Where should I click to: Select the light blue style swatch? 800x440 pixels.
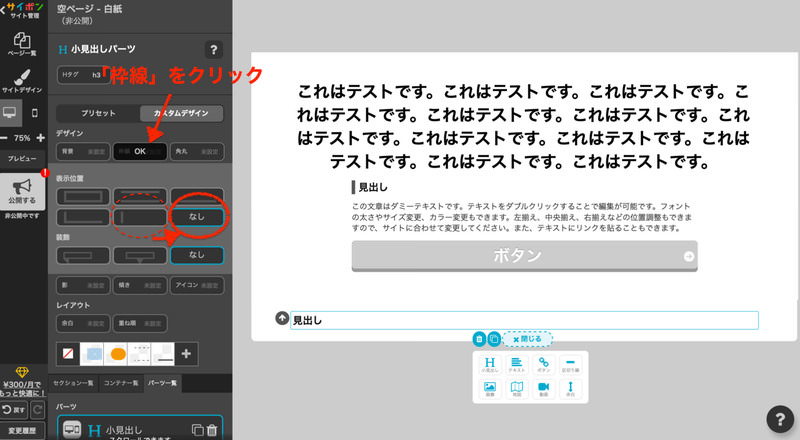click(x=92, y=354)
